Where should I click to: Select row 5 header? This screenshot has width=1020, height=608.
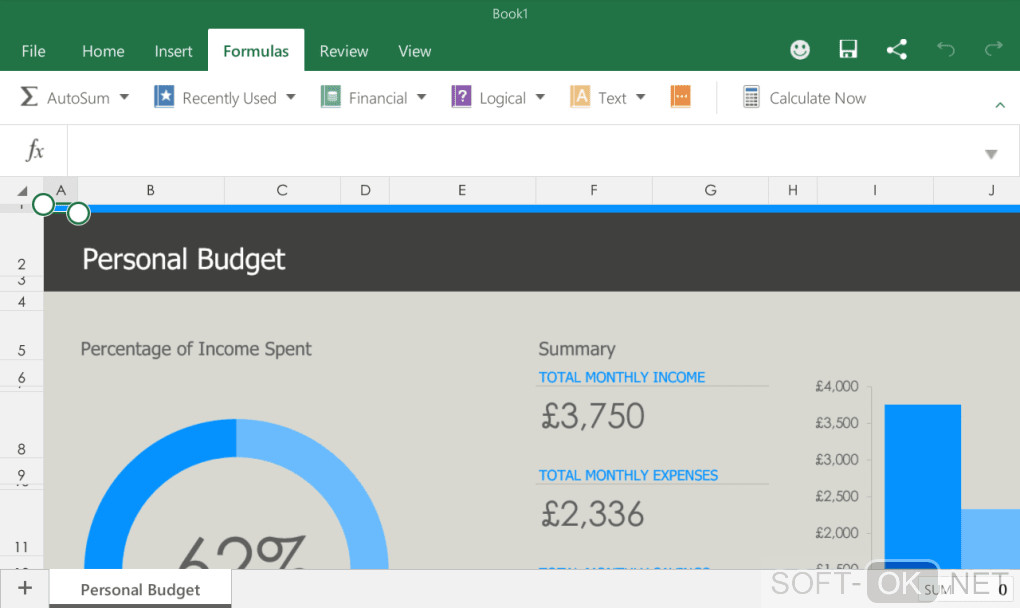21,336
